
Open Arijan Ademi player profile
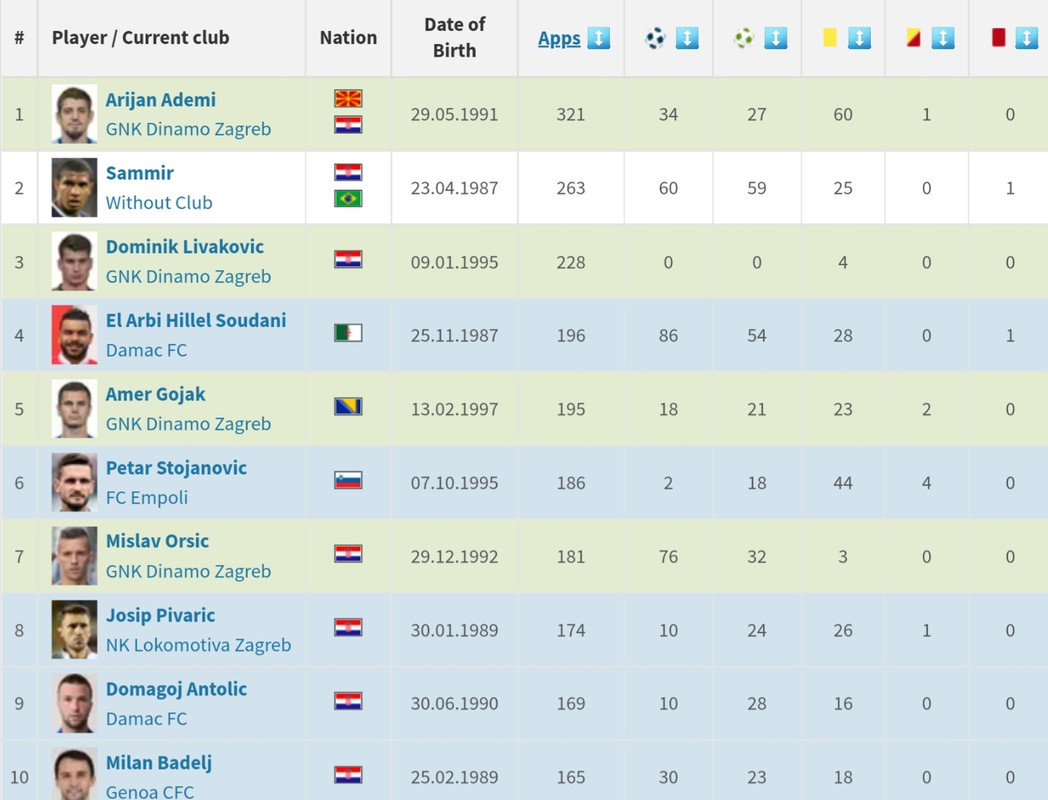pos(160,100)
